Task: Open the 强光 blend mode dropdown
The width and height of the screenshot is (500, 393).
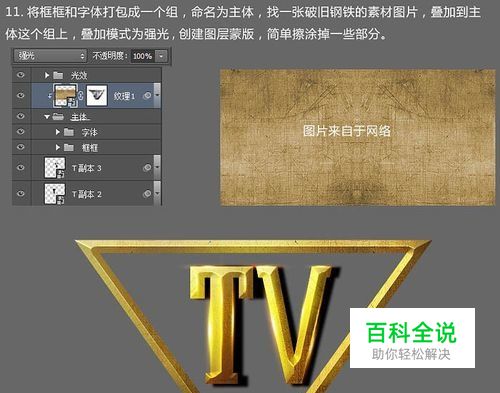Action: [50, 56]
